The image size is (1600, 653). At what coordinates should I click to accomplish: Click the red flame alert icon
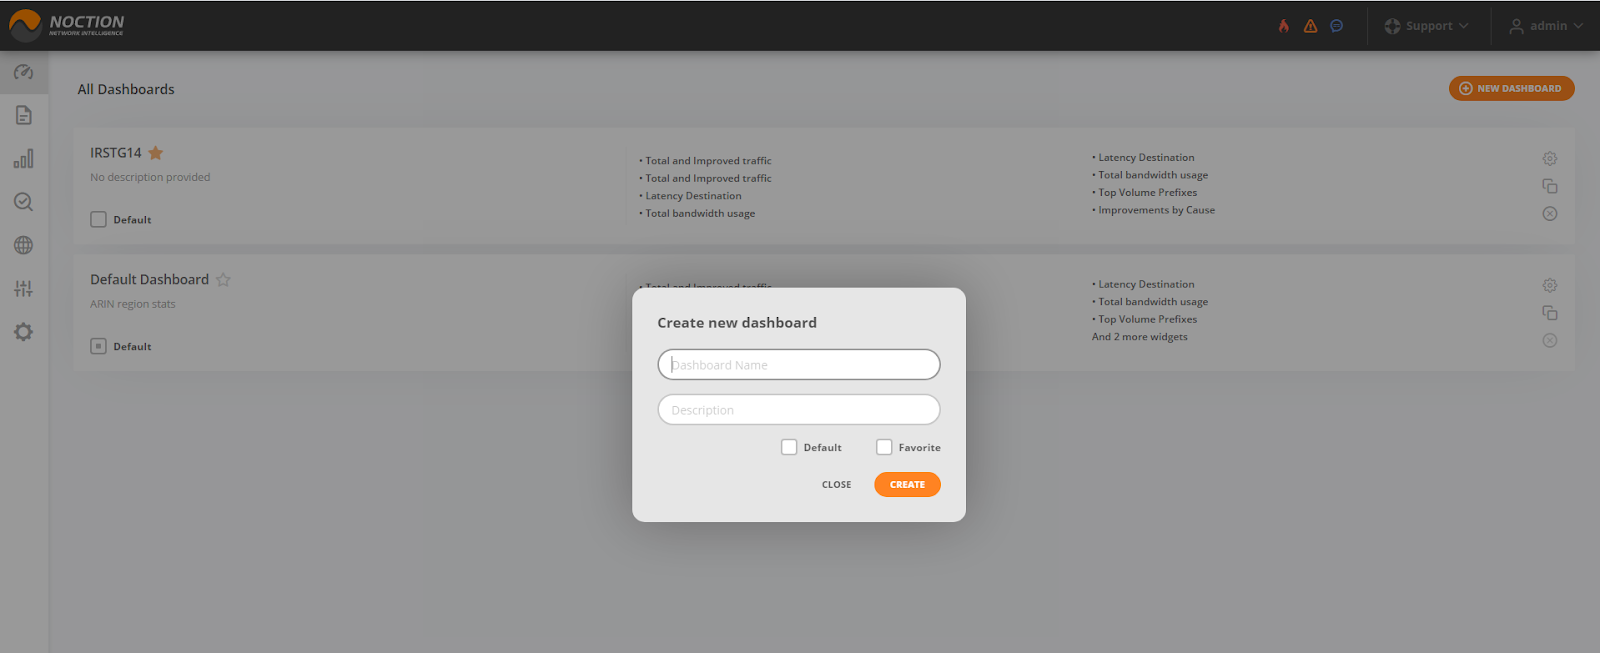click(1284, 26)
